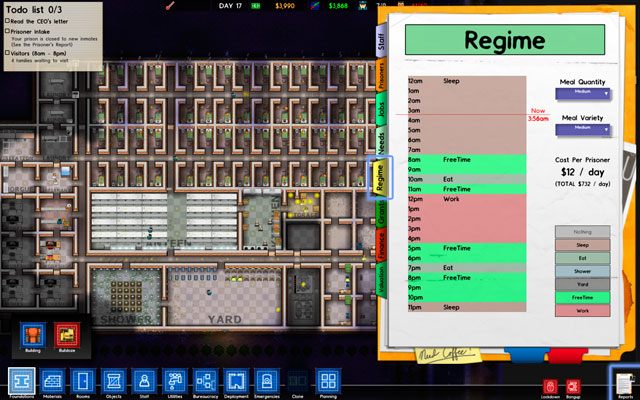Click the $3,868 cashflow value
This screenshot has width=640, height=400.
(x=338, y=6)
